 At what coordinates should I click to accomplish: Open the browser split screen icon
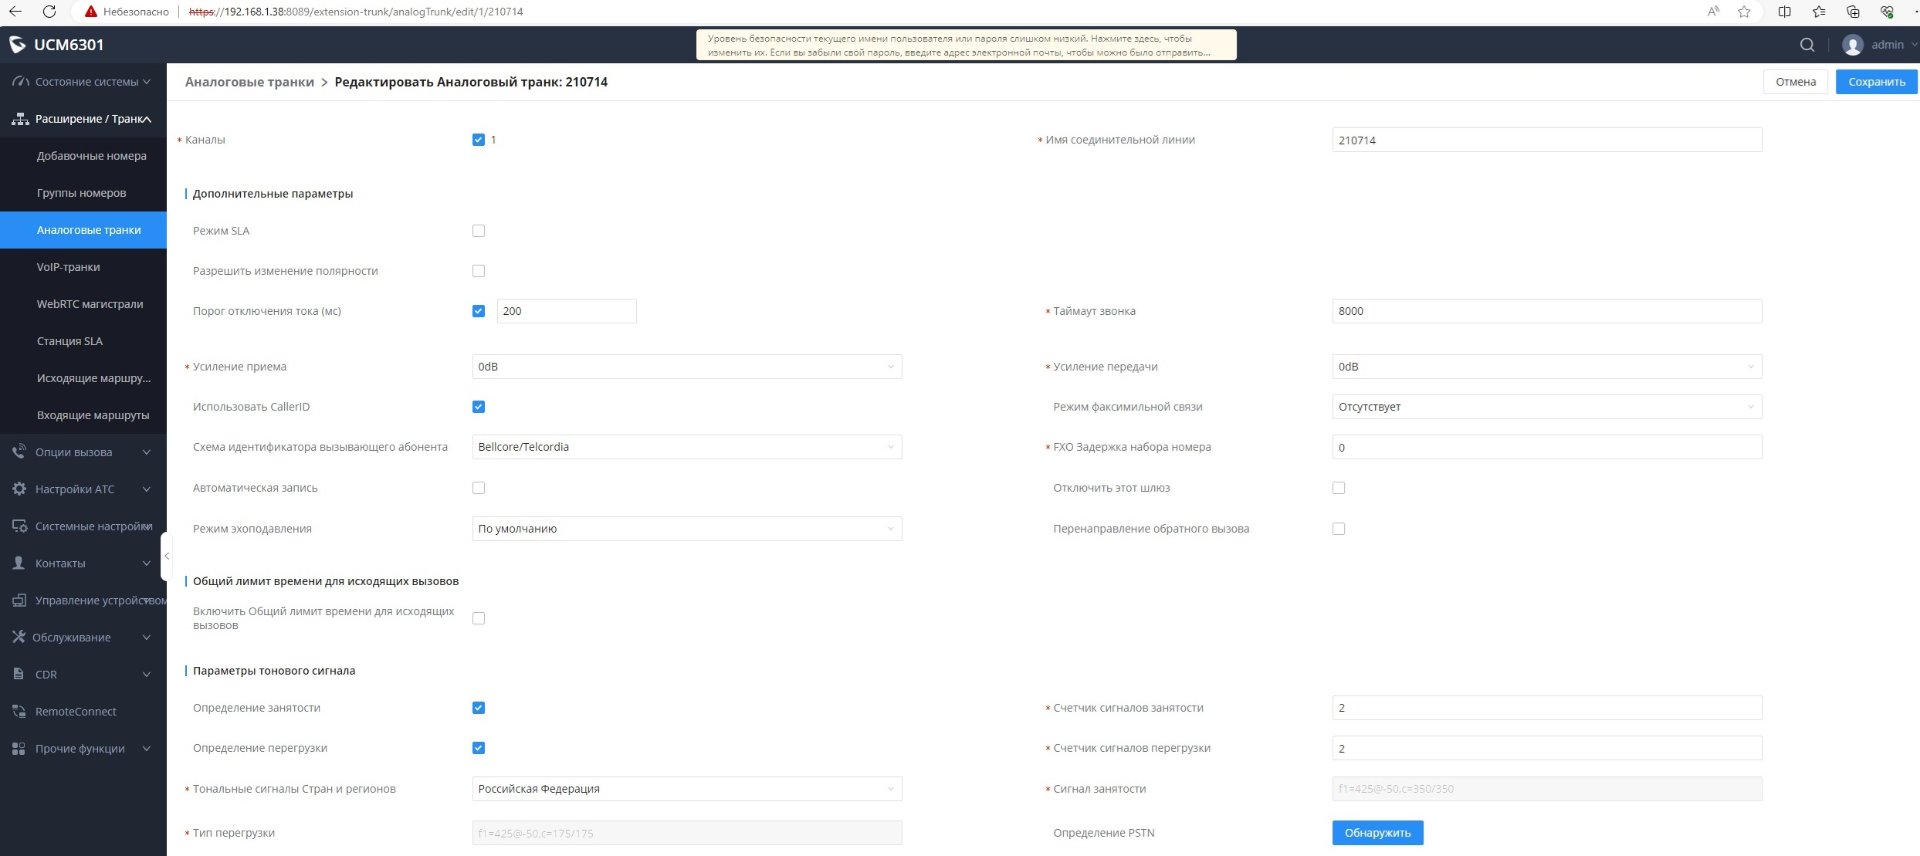(1785, 11)
